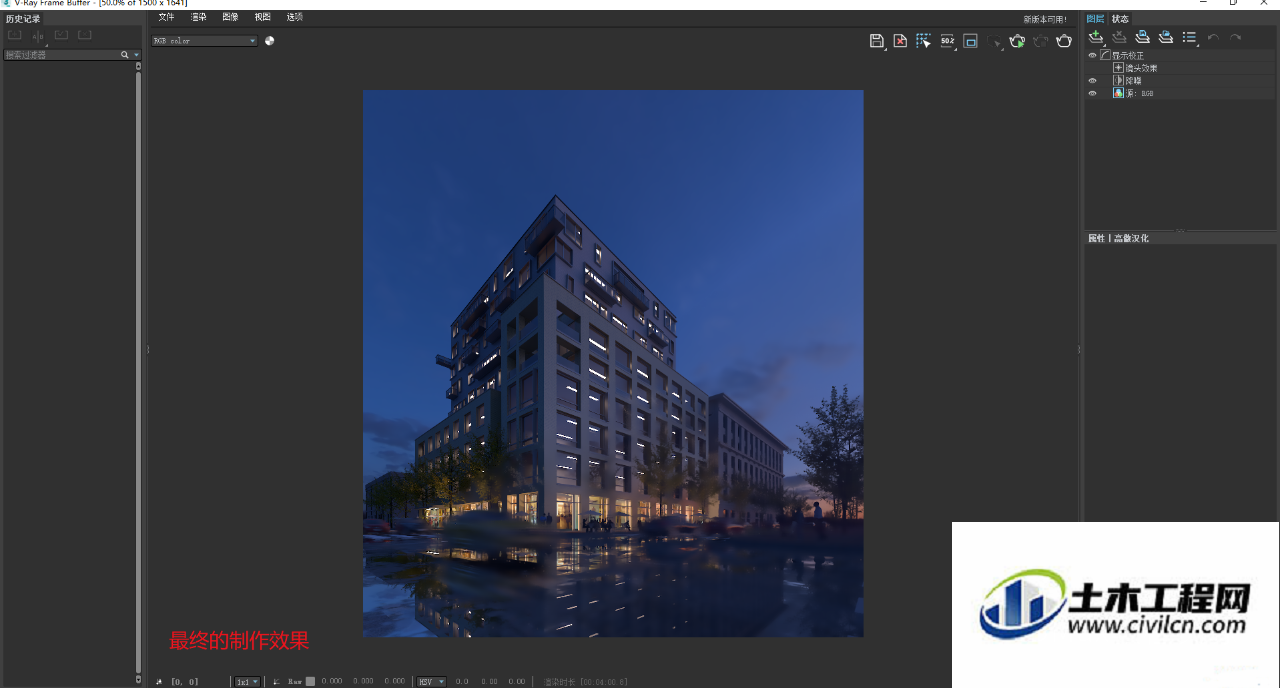This screenshot has height=688, width=1280.
Task: Click the RGB source layer icon
Action: pos(1119,93)
